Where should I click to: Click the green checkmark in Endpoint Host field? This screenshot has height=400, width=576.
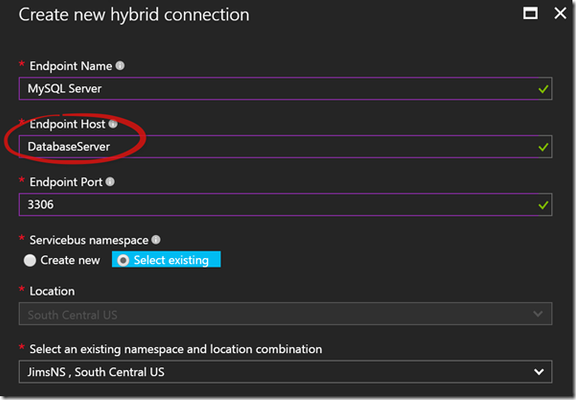click(543, 147)
